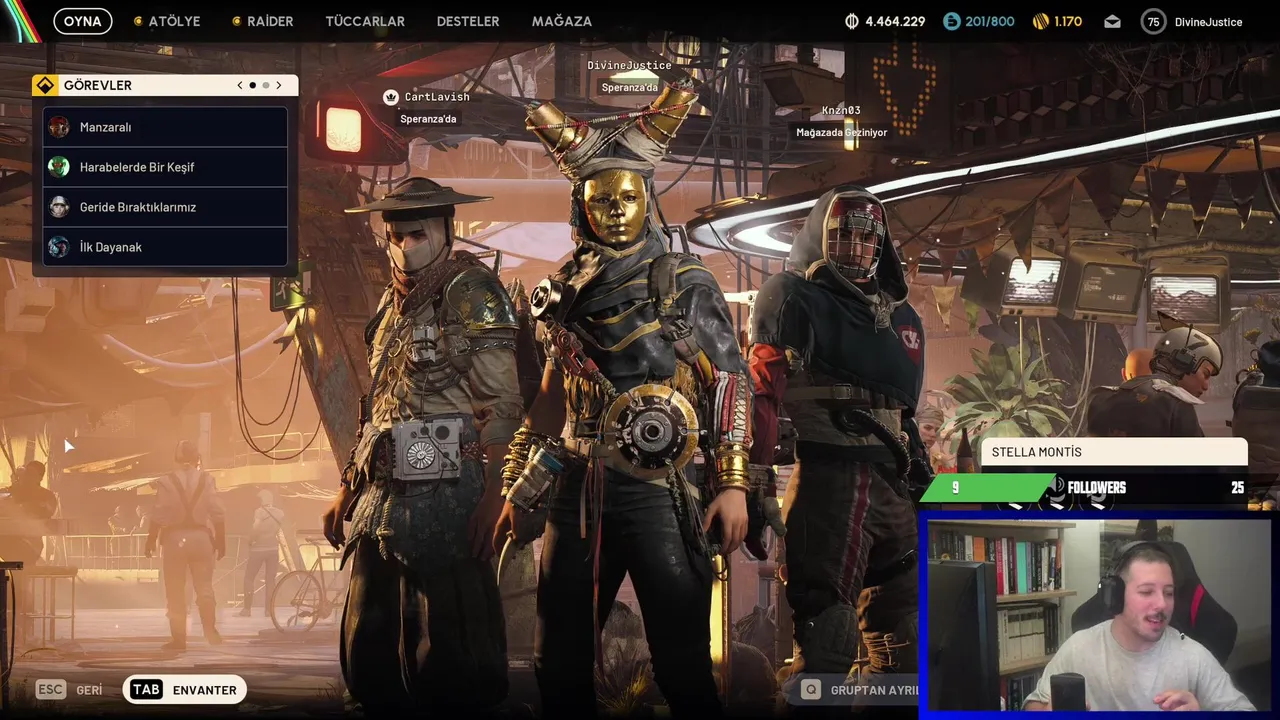
Task: Switch to the RAİDER tab
Action: click(x=262, y=21)
